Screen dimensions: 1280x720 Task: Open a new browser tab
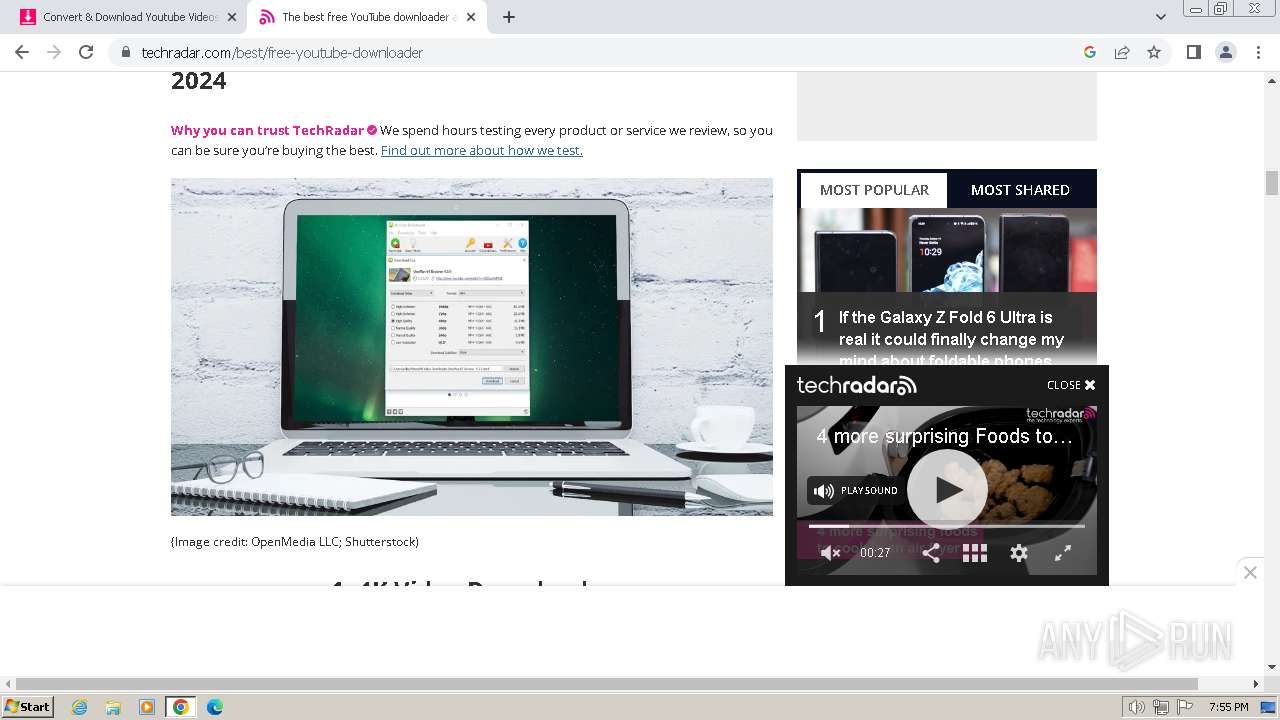point(509,17)
